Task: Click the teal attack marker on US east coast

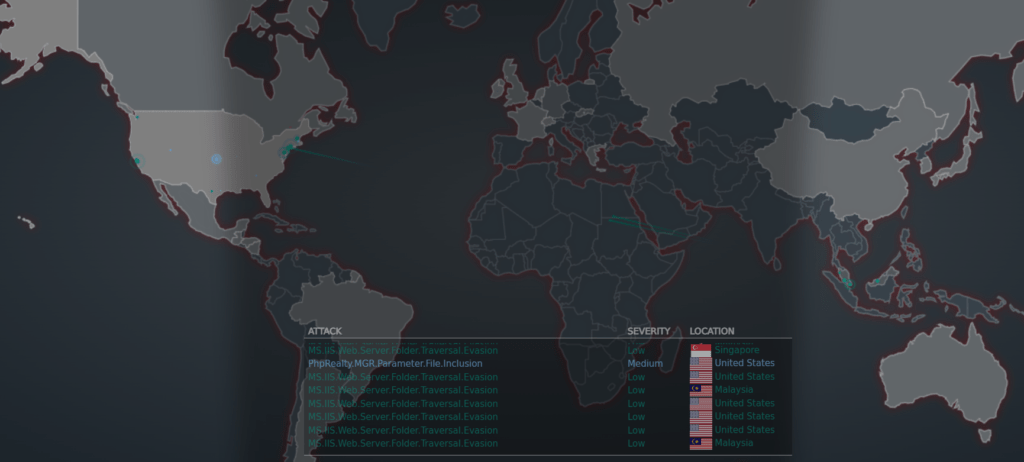Action: coord(287,149)
